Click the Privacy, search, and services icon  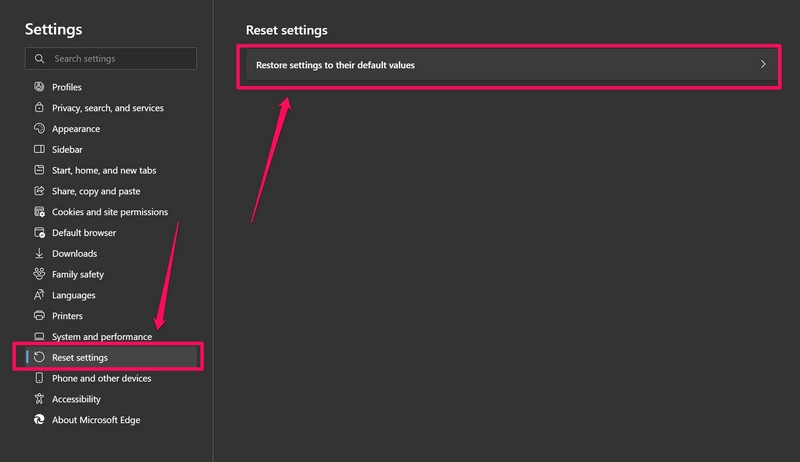click(x=39, y=108)
